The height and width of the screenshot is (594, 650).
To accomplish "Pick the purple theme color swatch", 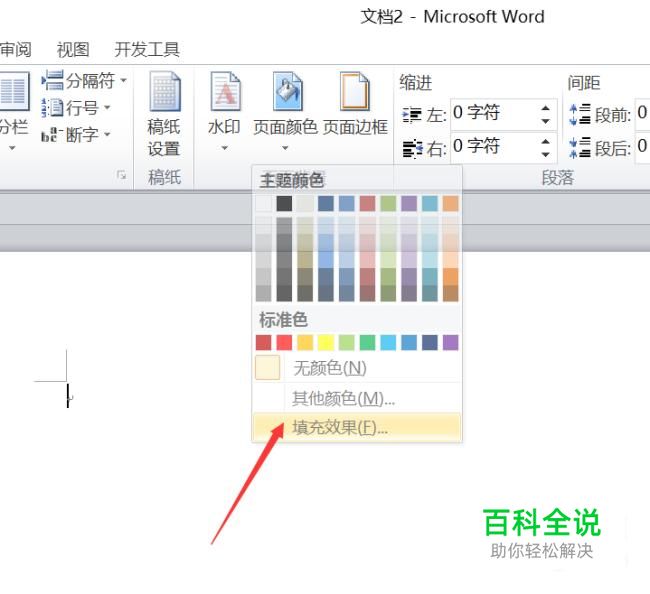I will click(x=409, y=204).
